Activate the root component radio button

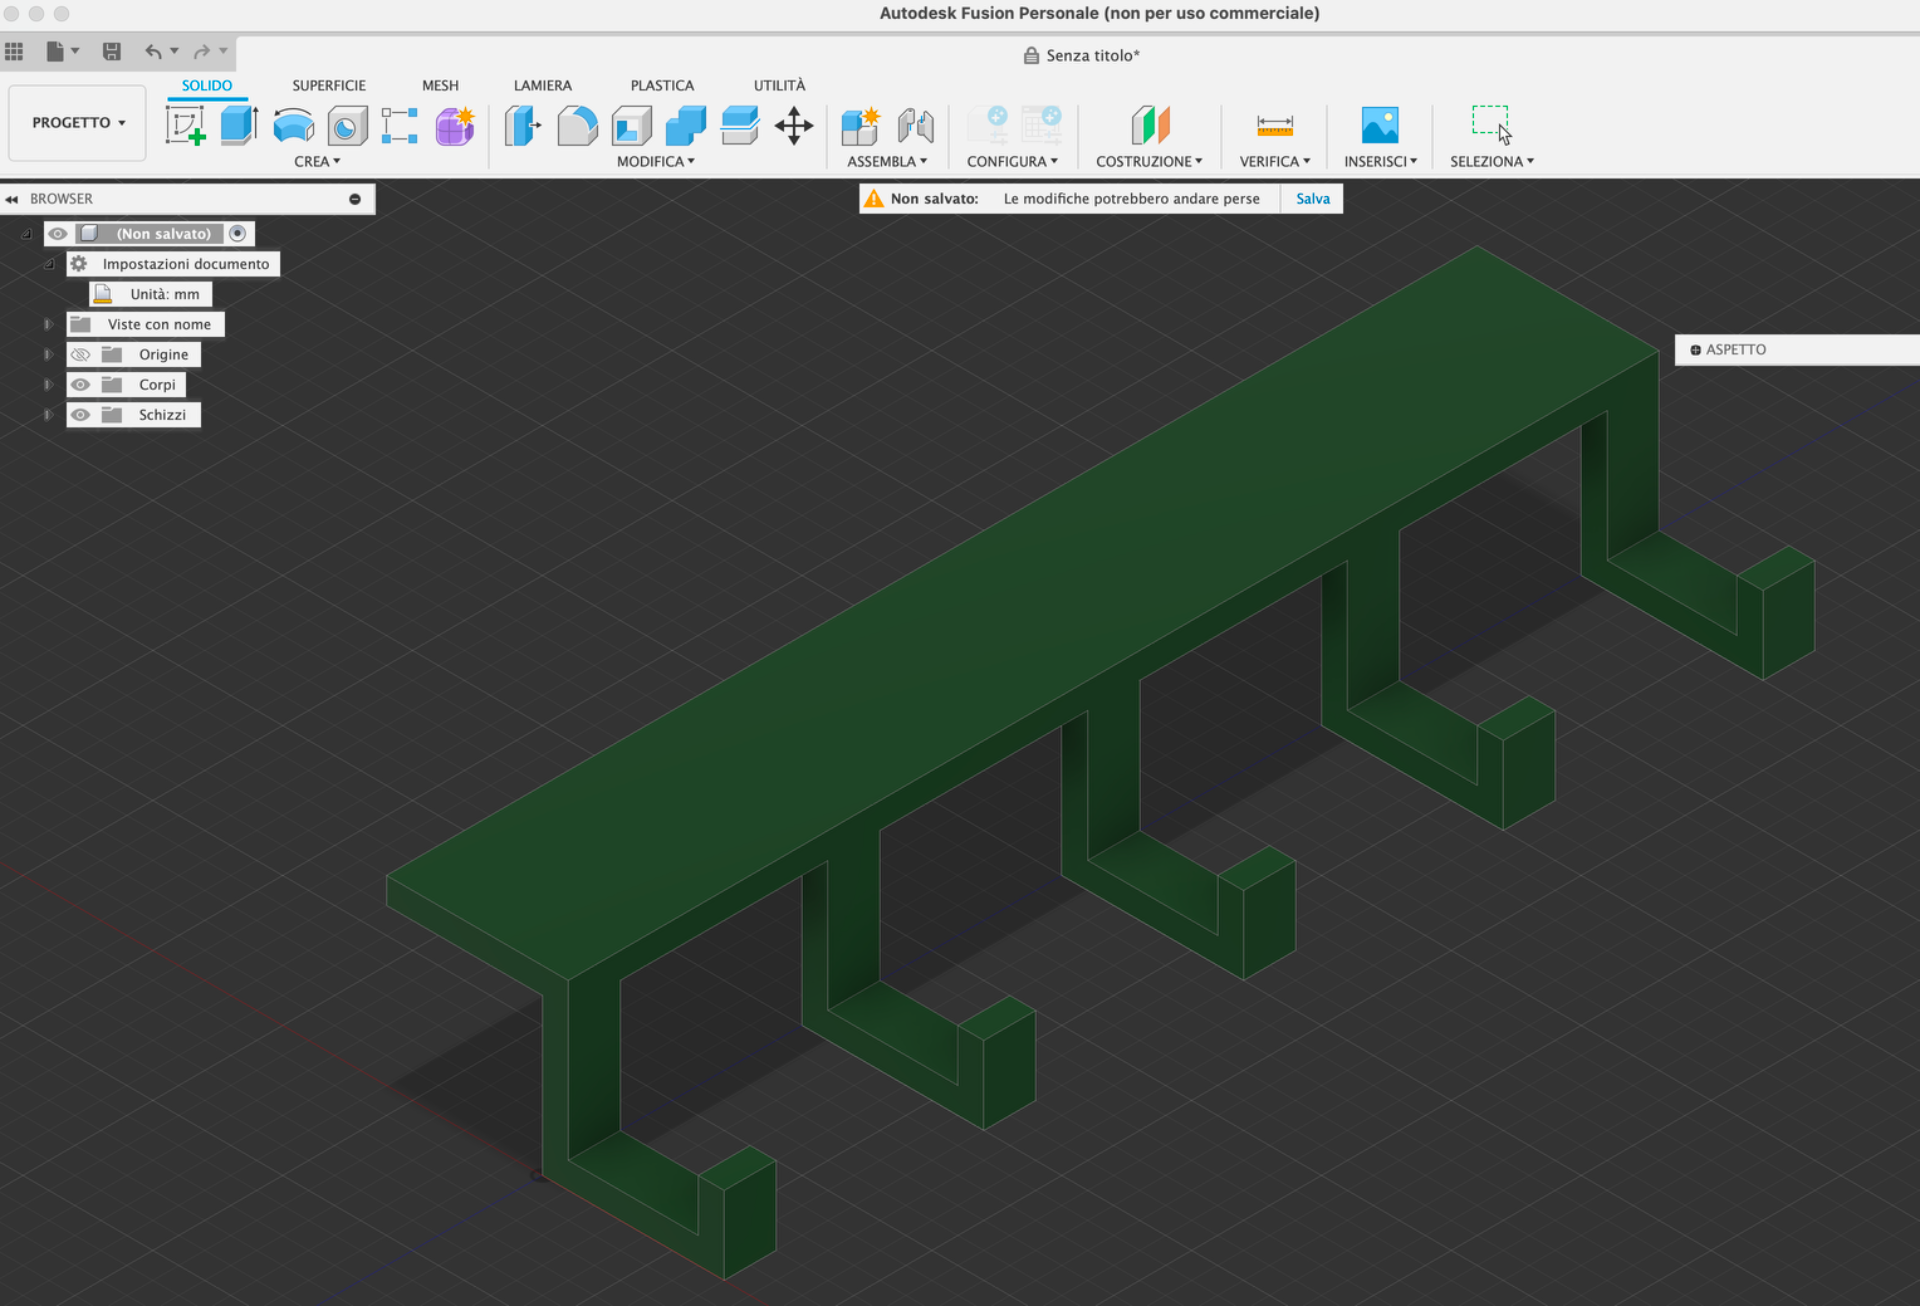point(238,234)
